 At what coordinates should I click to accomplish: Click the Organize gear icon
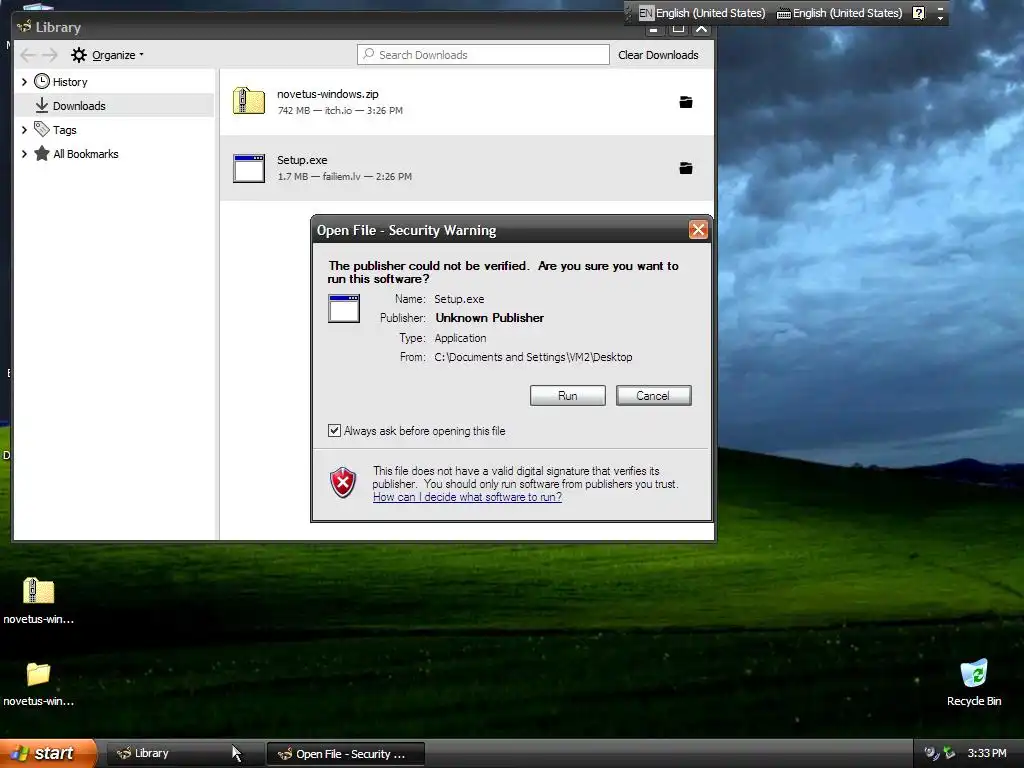tap(79, 55)
